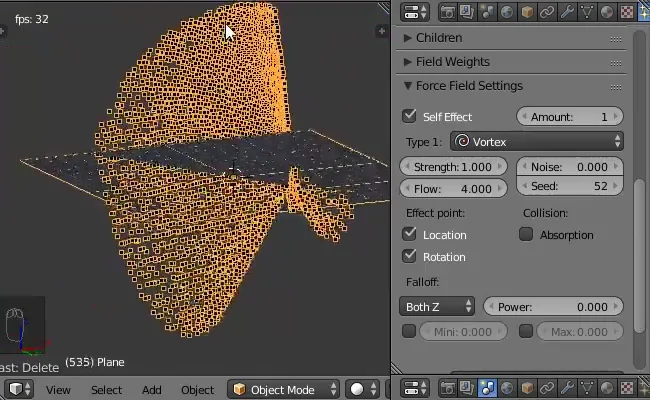Open the Object Mode selector
Screen dimensions: 650x400
281,389
